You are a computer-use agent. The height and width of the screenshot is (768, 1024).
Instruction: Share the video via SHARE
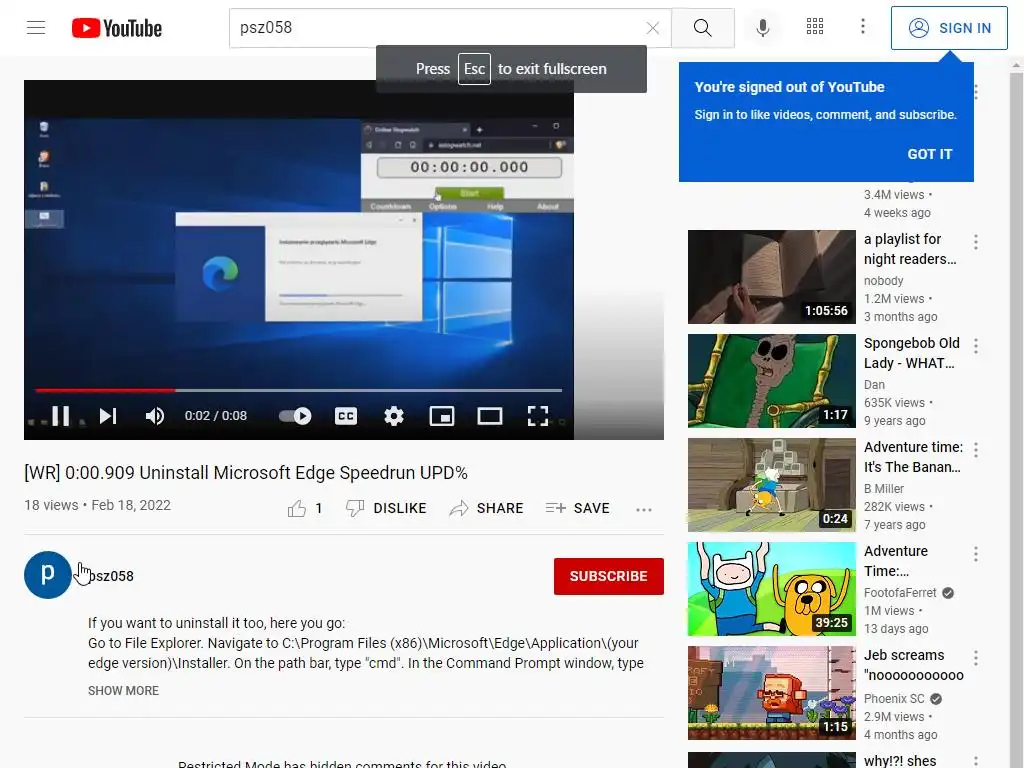pyautogui.click(x=487, y=508)
